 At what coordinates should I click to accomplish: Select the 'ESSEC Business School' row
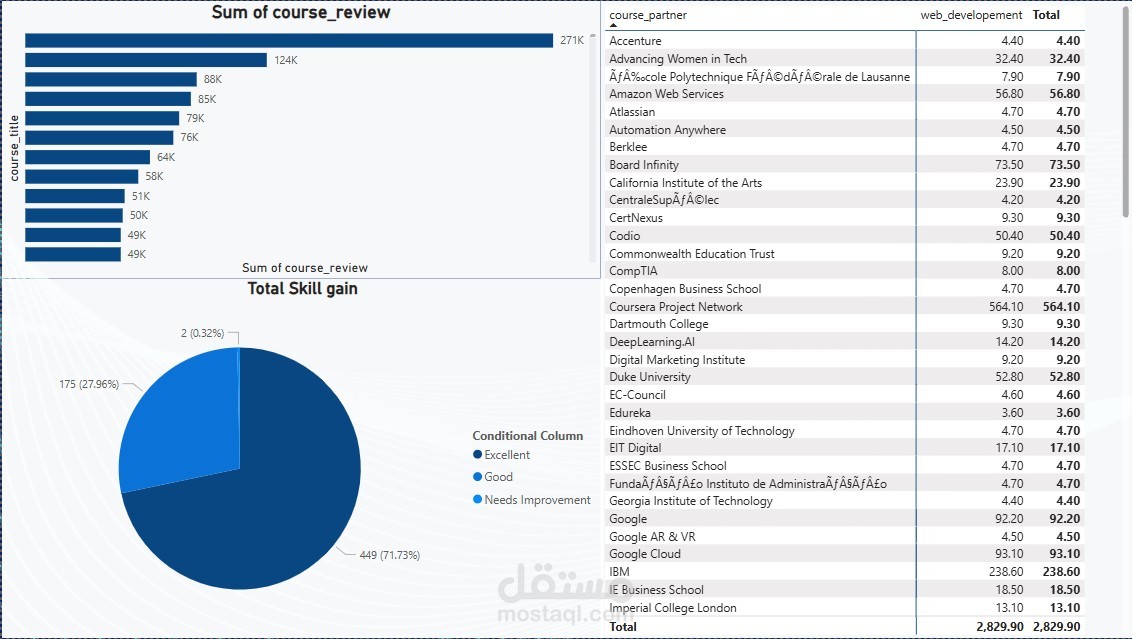(x=844, y=466)
